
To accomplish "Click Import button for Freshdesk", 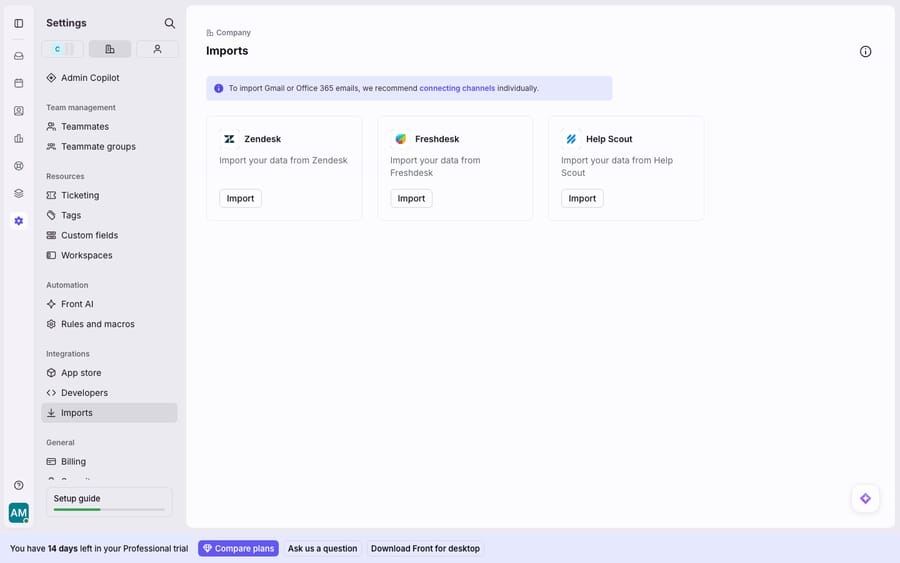I will pos(411,199).
